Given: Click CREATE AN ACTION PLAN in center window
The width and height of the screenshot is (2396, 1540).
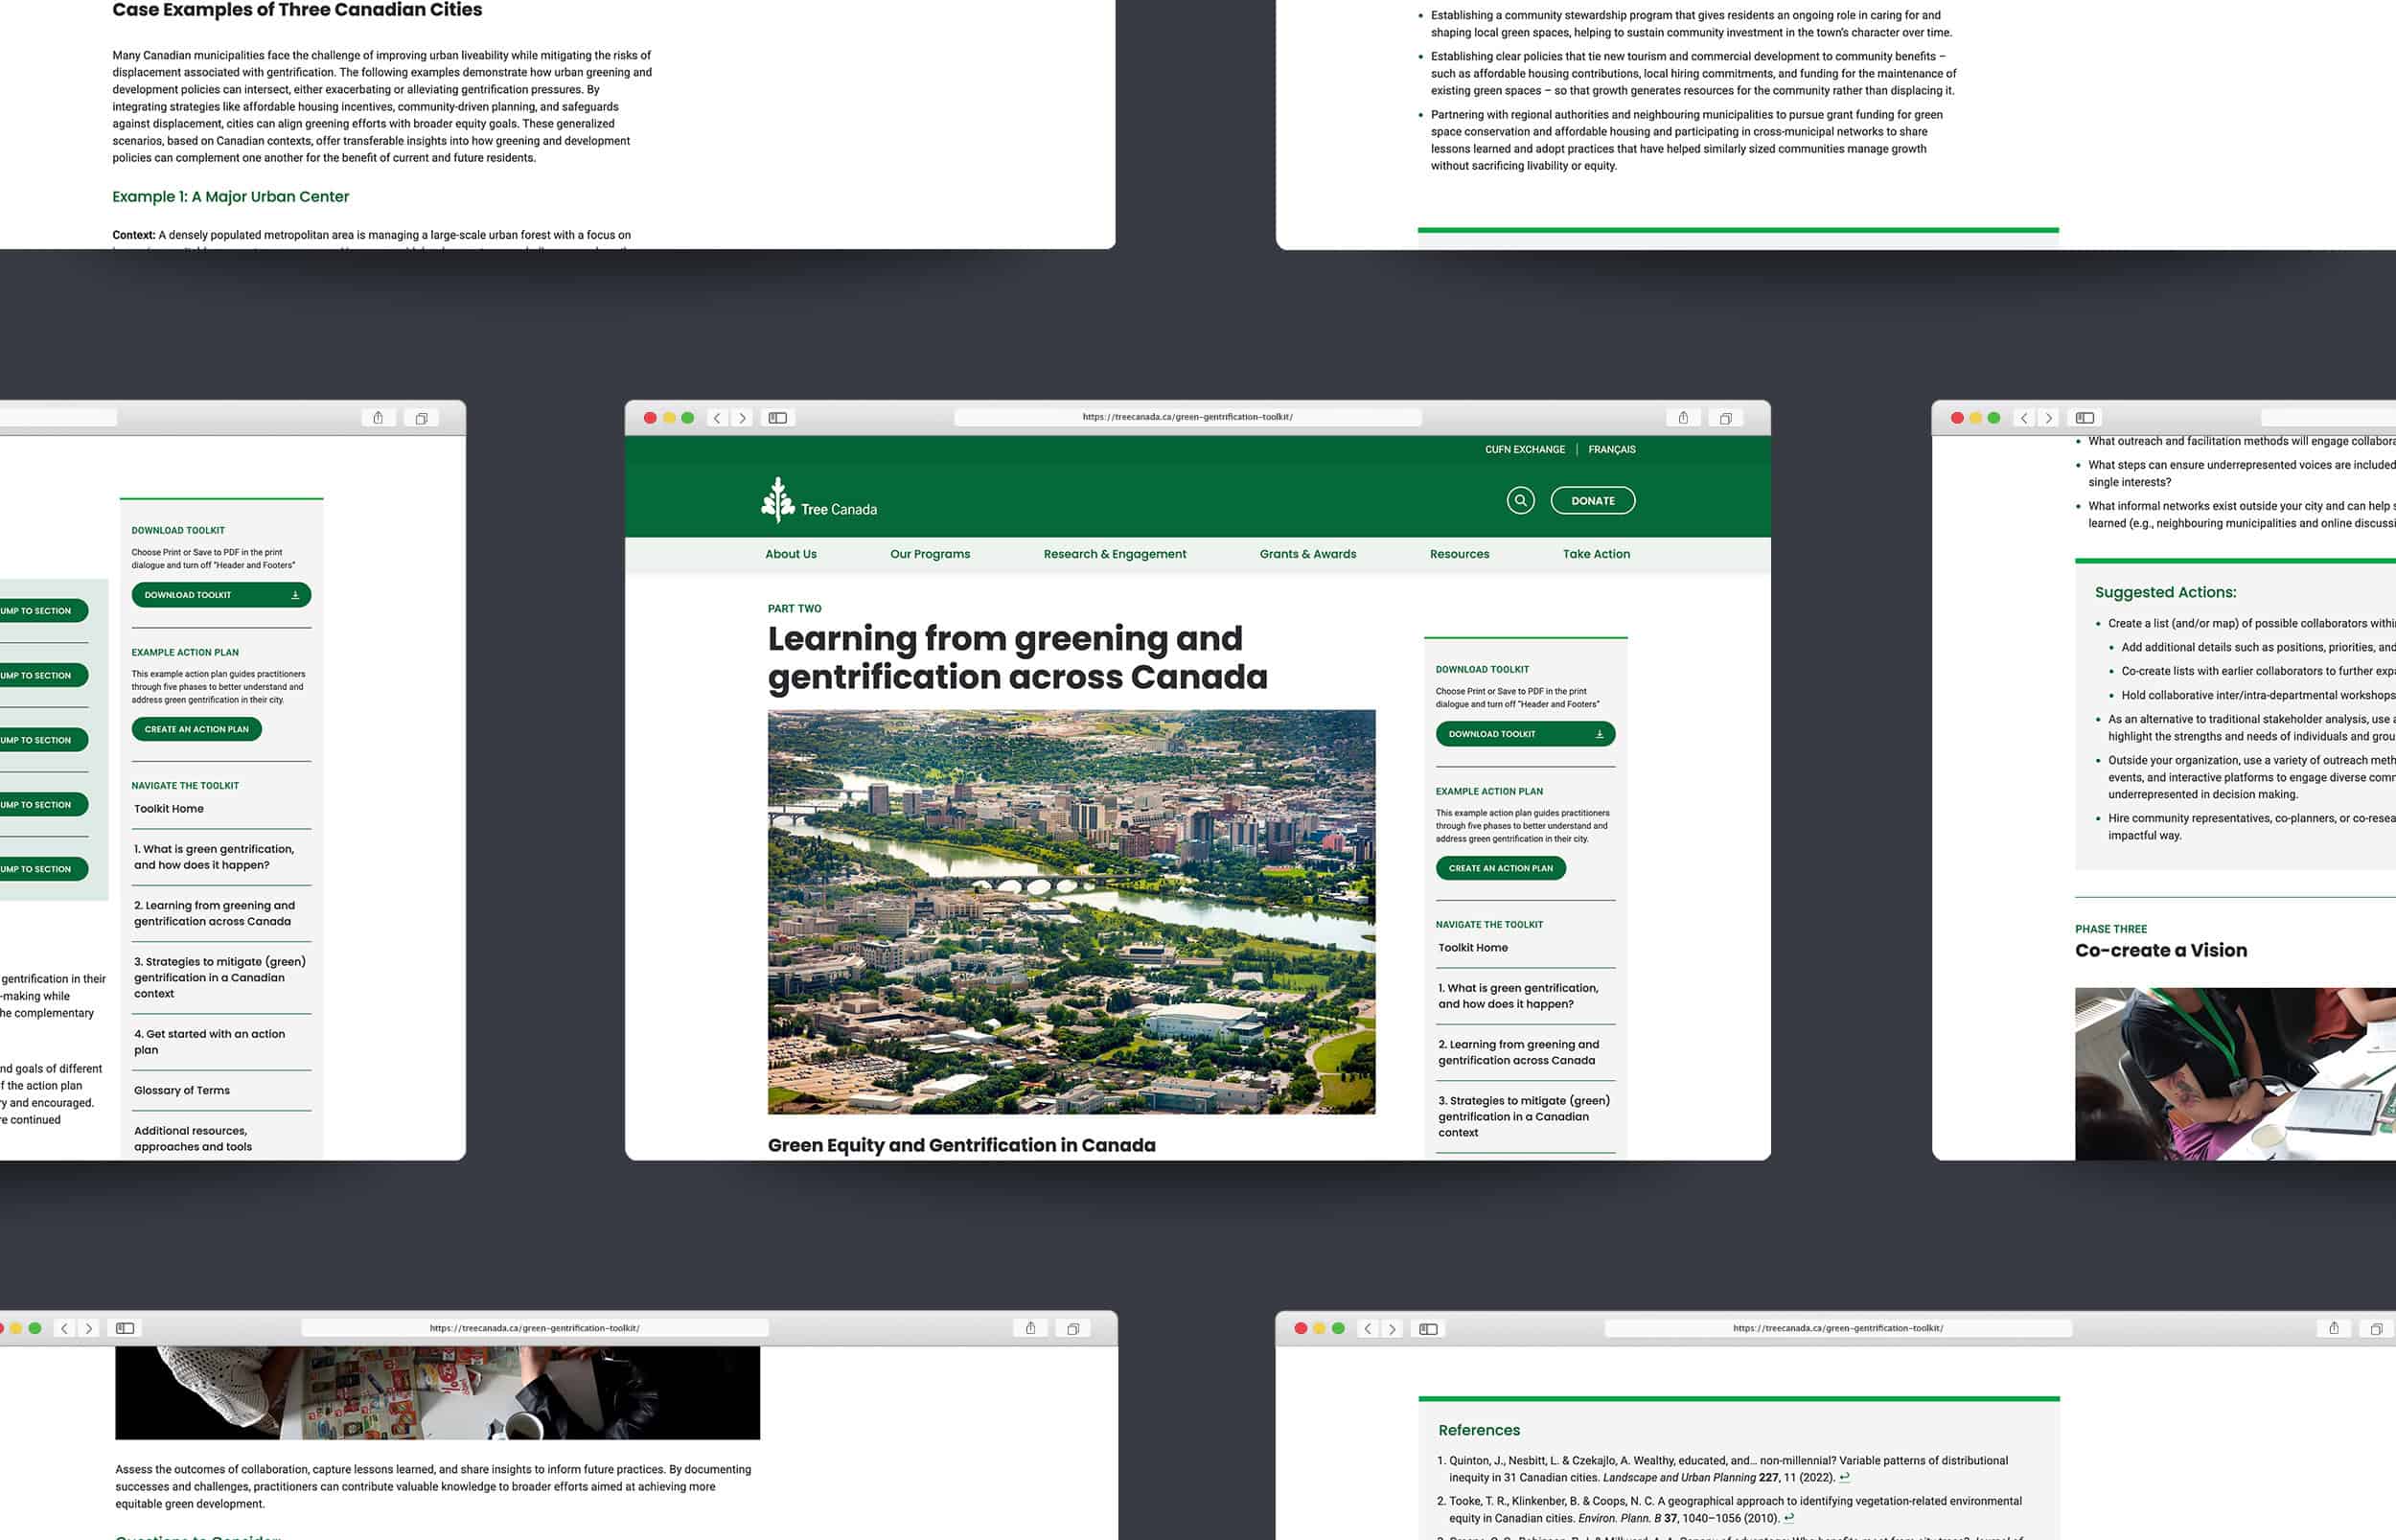Looking at the screenshot, I should click(x=1501, y=868).
